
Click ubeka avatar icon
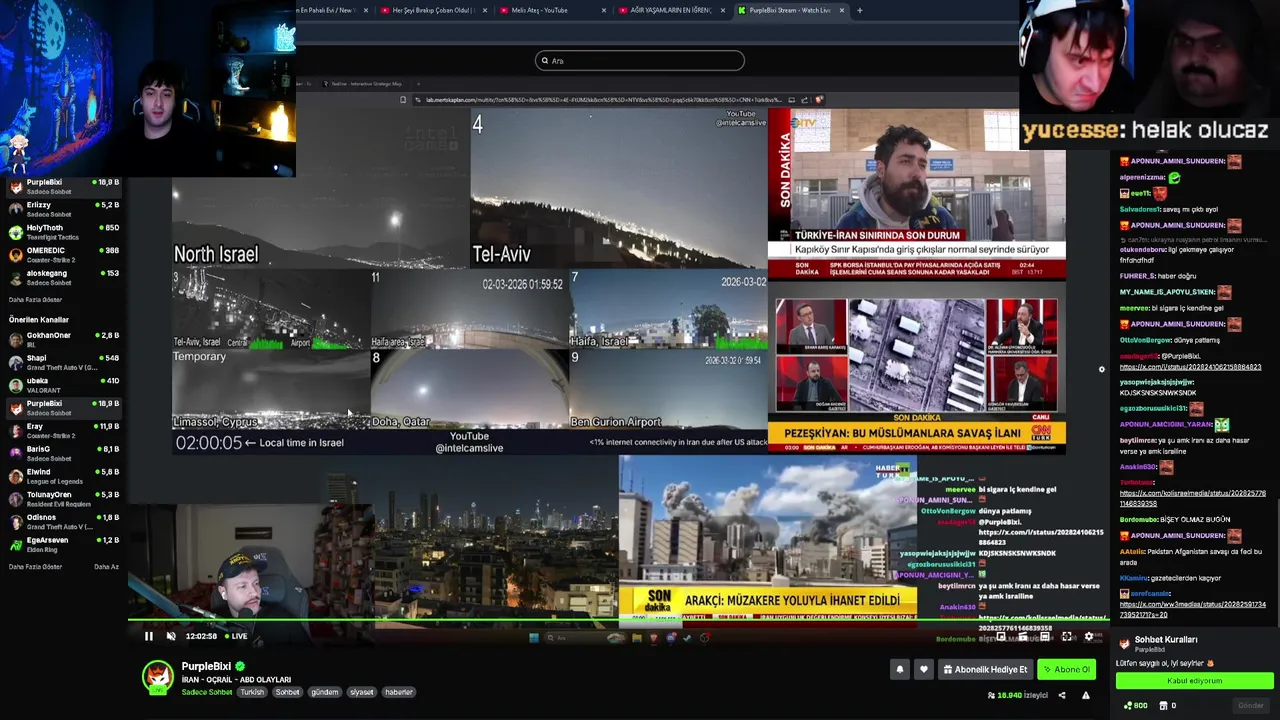[15, 385]
